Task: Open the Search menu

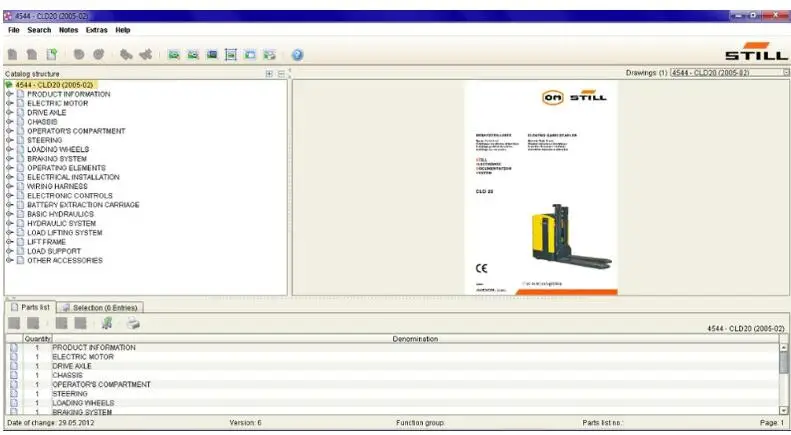Action: (39, 30)
